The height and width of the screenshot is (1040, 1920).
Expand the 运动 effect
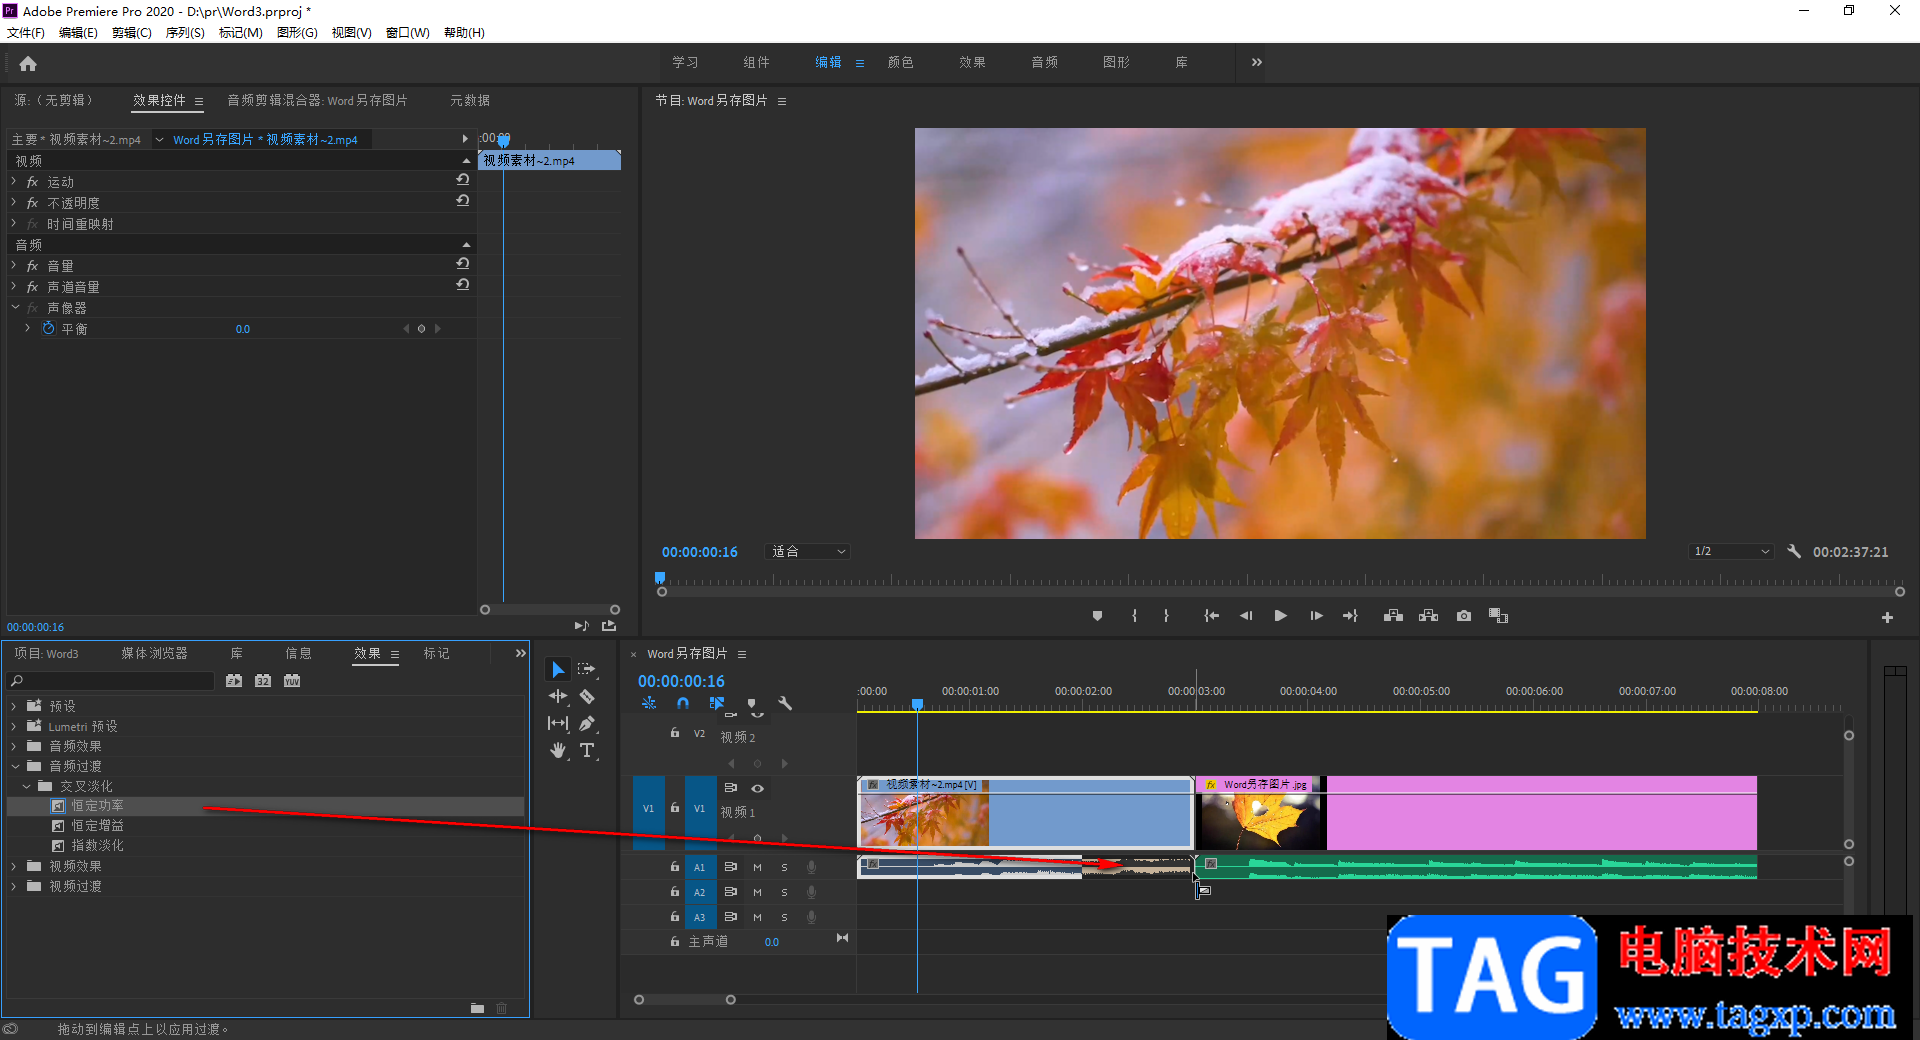14,181
